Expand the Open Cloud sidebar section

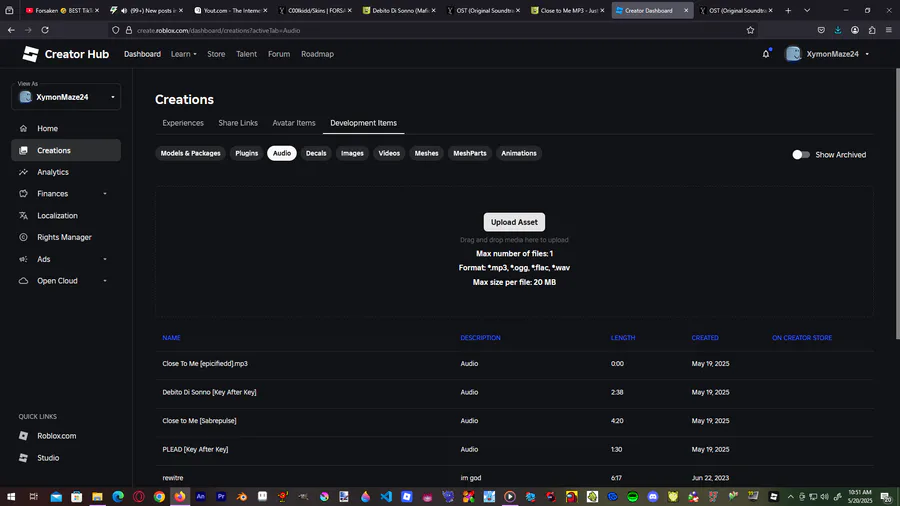click(x=105, y=281)
